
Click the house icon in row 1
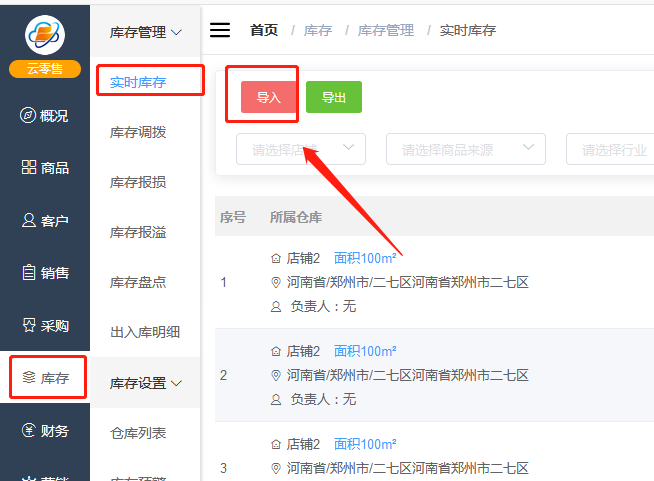click(276, 259)
